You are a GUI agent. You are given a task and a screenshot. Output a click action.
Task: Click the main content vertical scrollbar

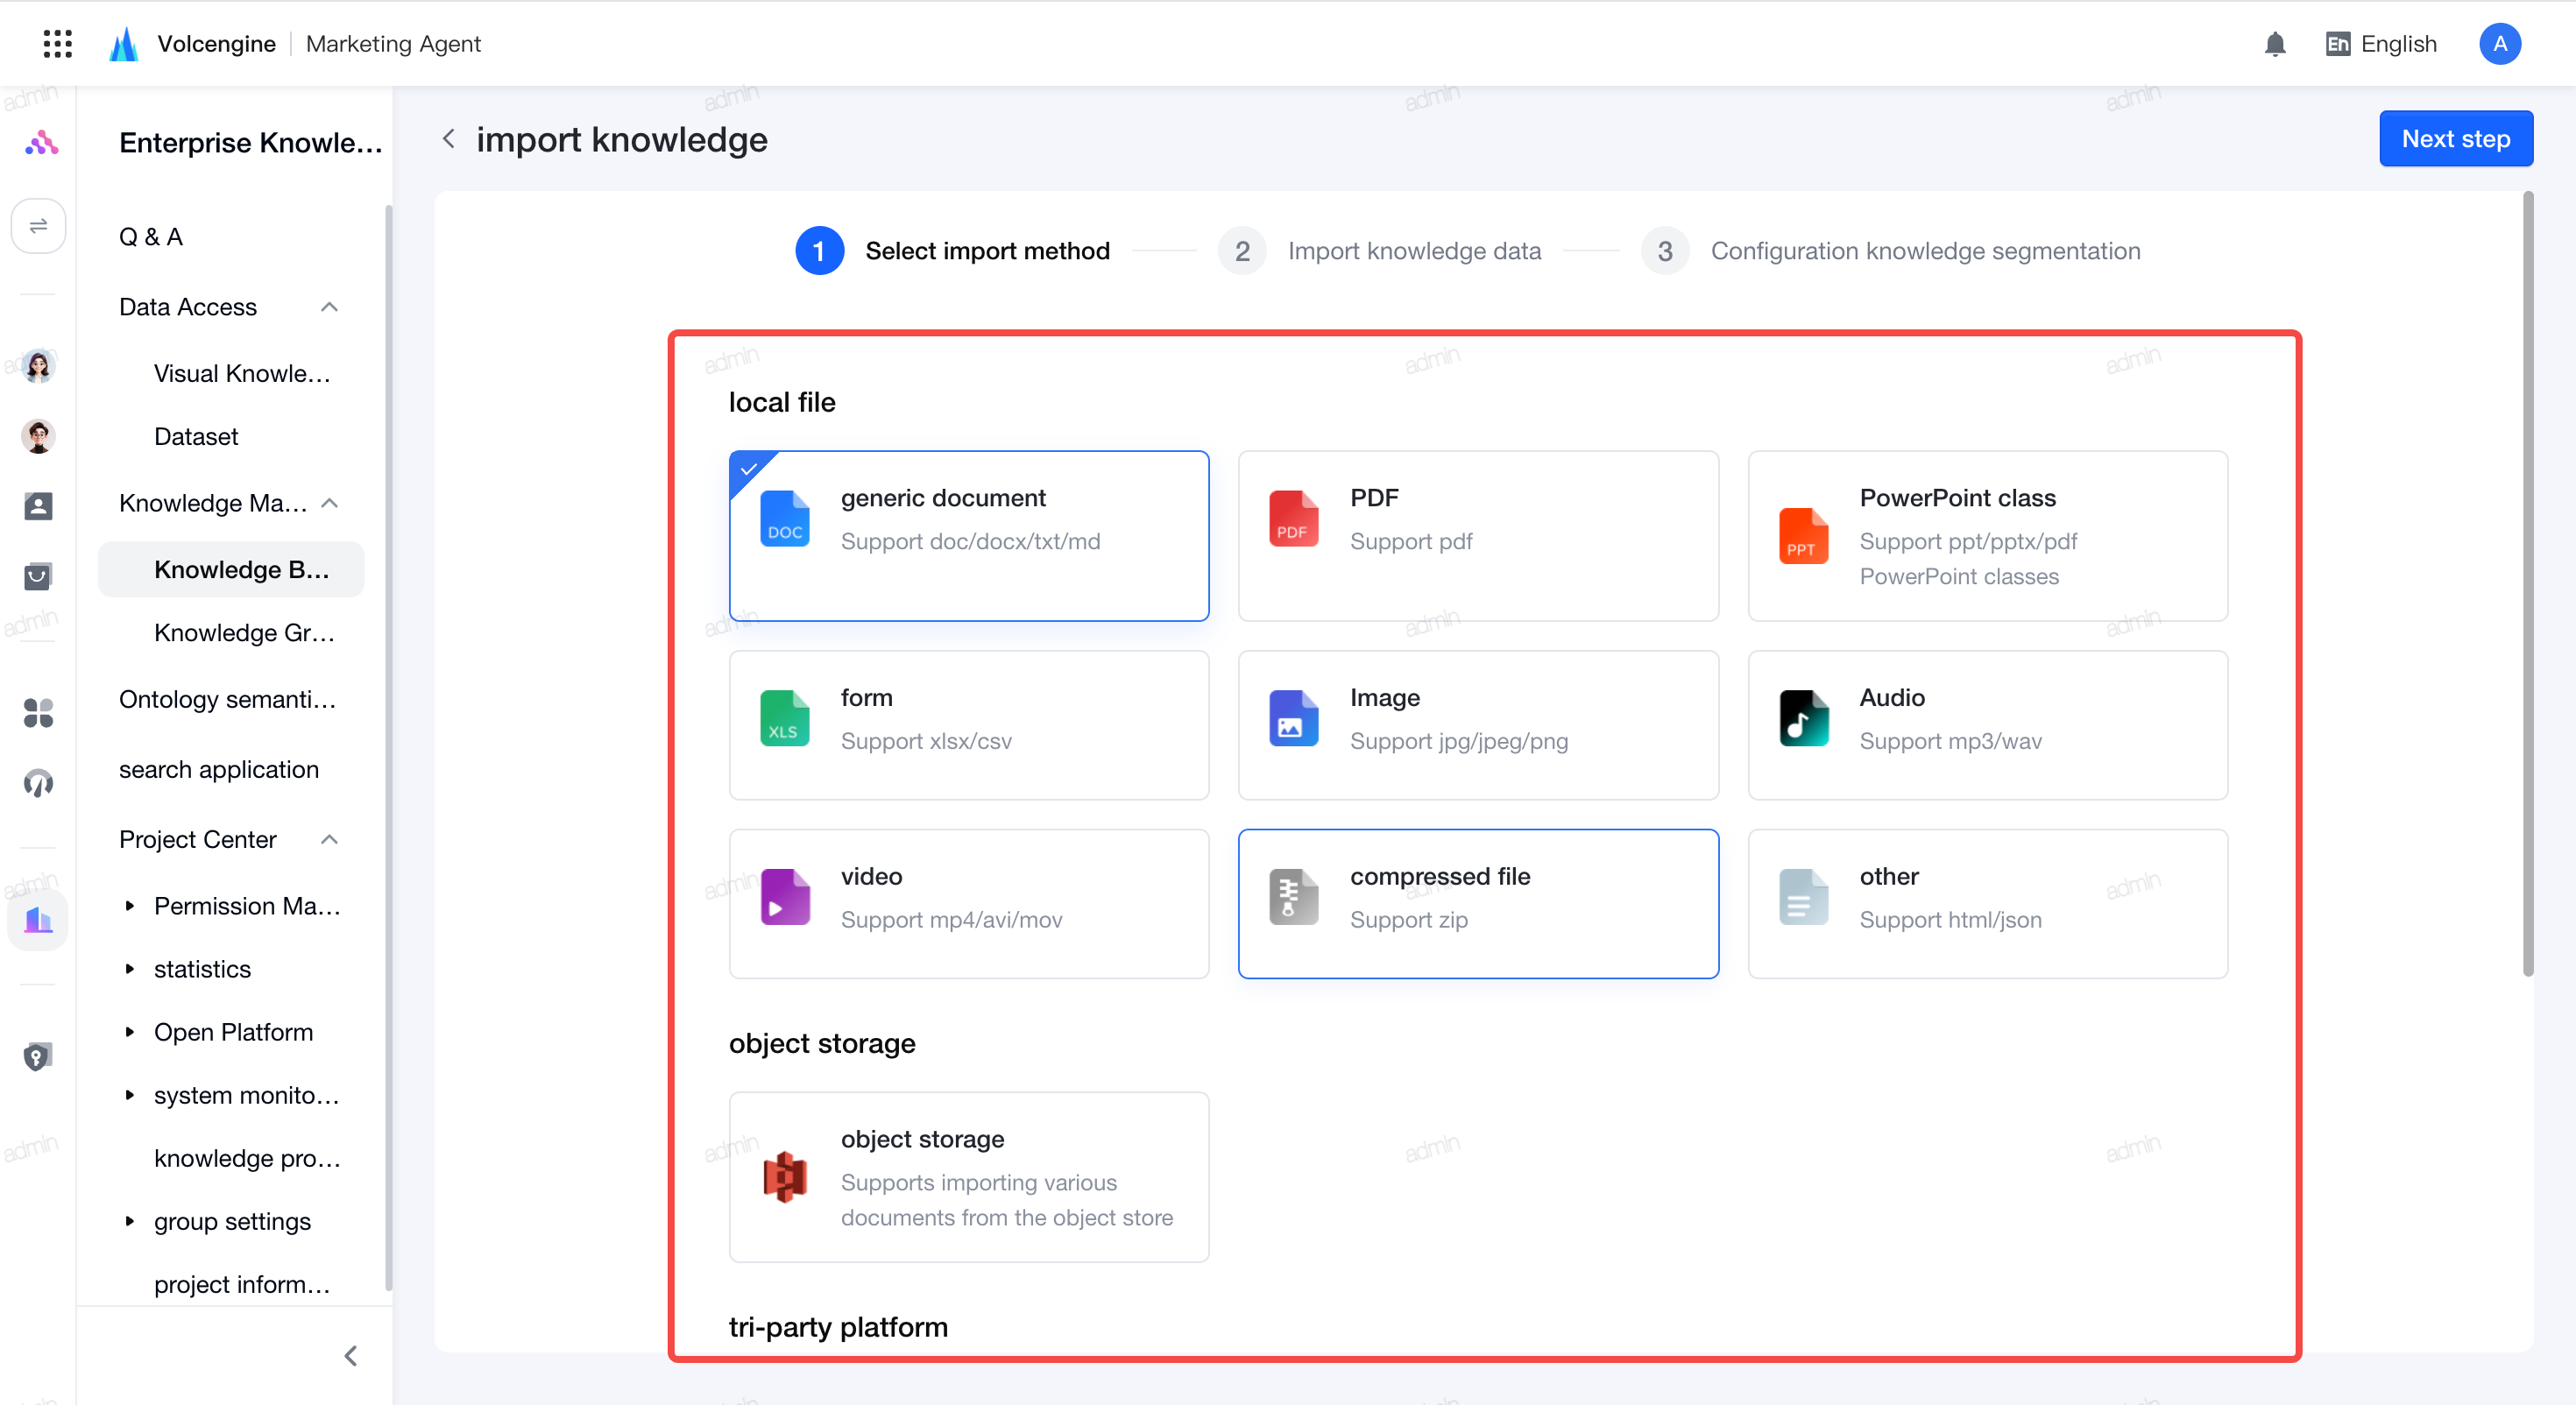tap(2528, 584)
